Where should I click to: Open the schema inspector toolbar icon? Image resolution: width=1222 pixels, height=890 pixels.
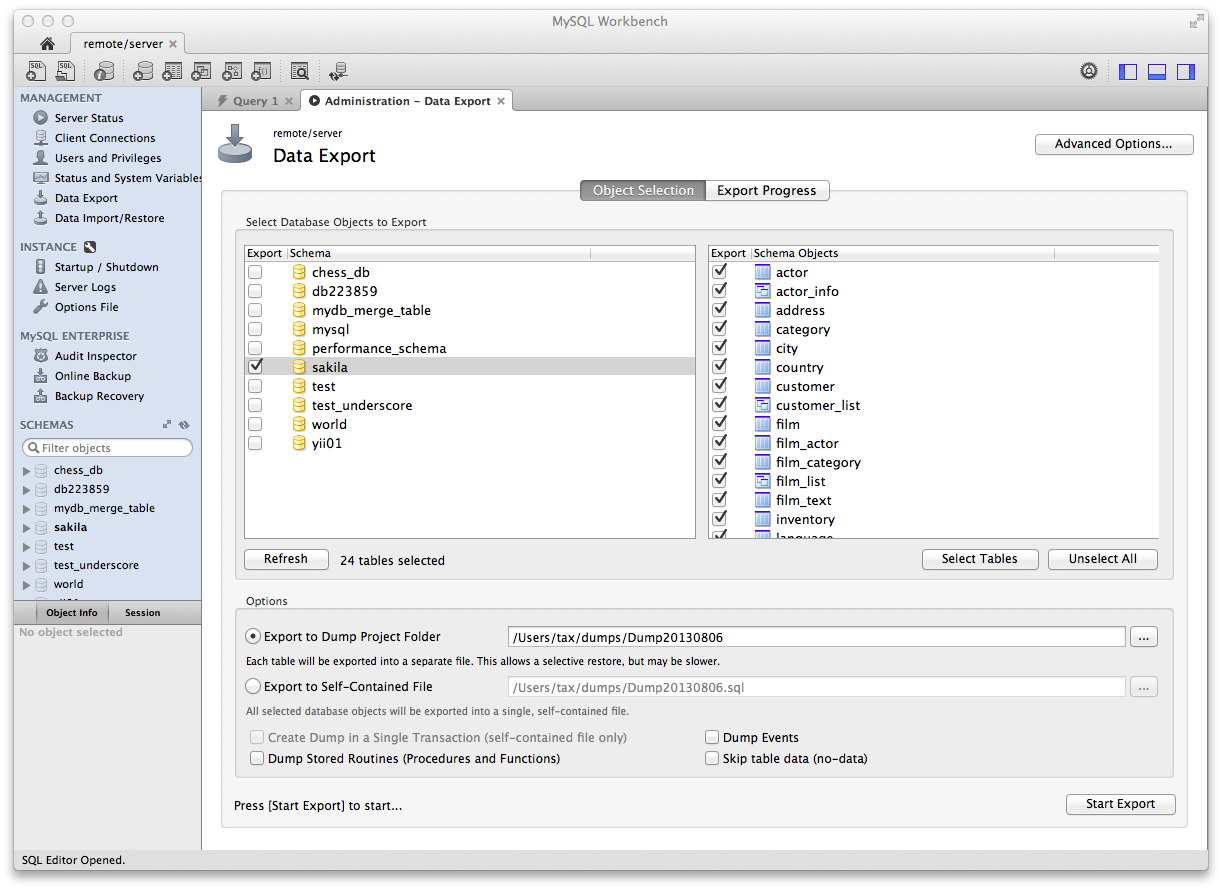(x=103, y=71)
